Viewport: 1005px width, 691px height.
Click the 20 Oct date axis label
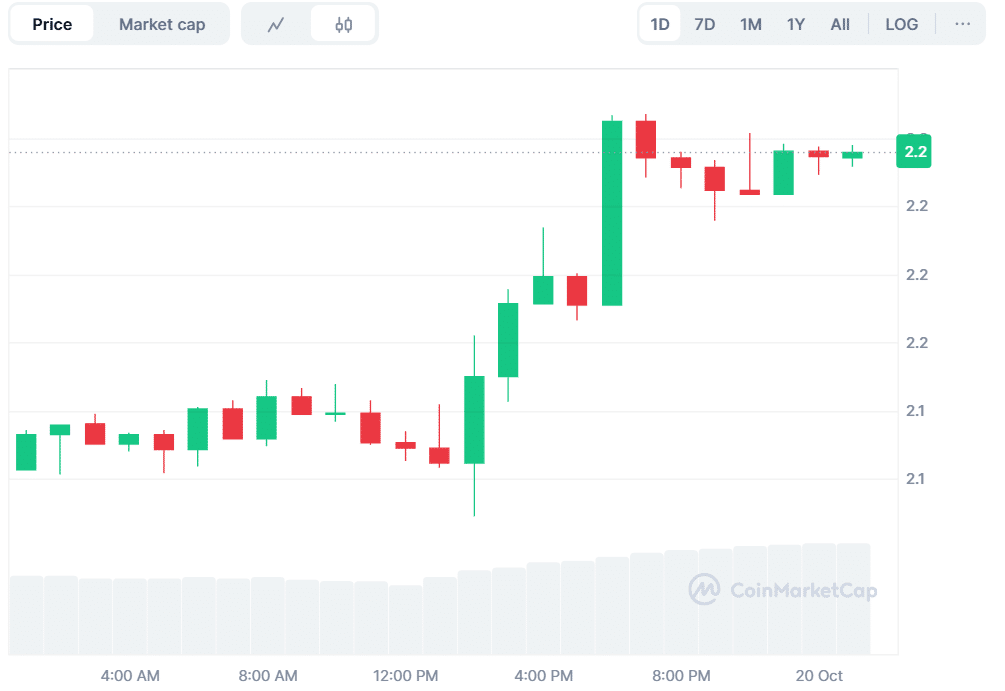pos(819,675)
